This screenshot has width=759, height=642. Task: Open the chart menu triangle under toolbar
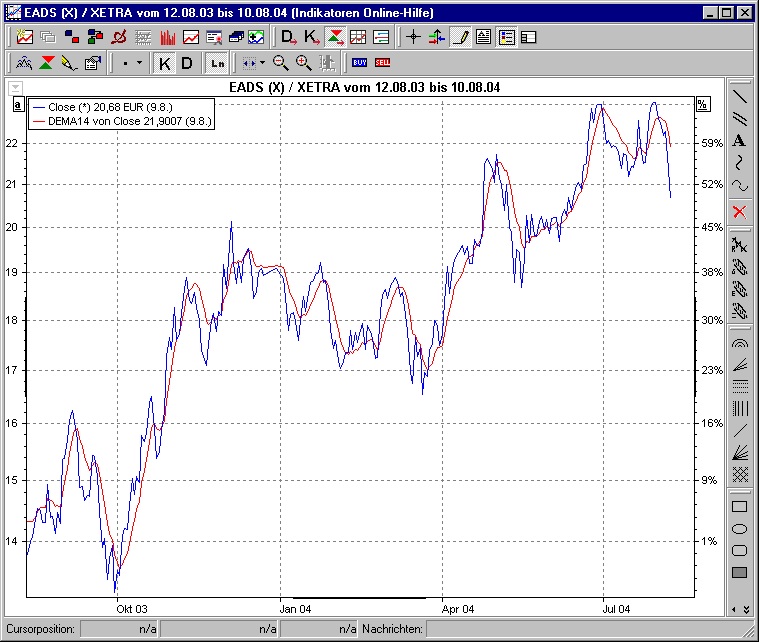click(x=15, y=87)
